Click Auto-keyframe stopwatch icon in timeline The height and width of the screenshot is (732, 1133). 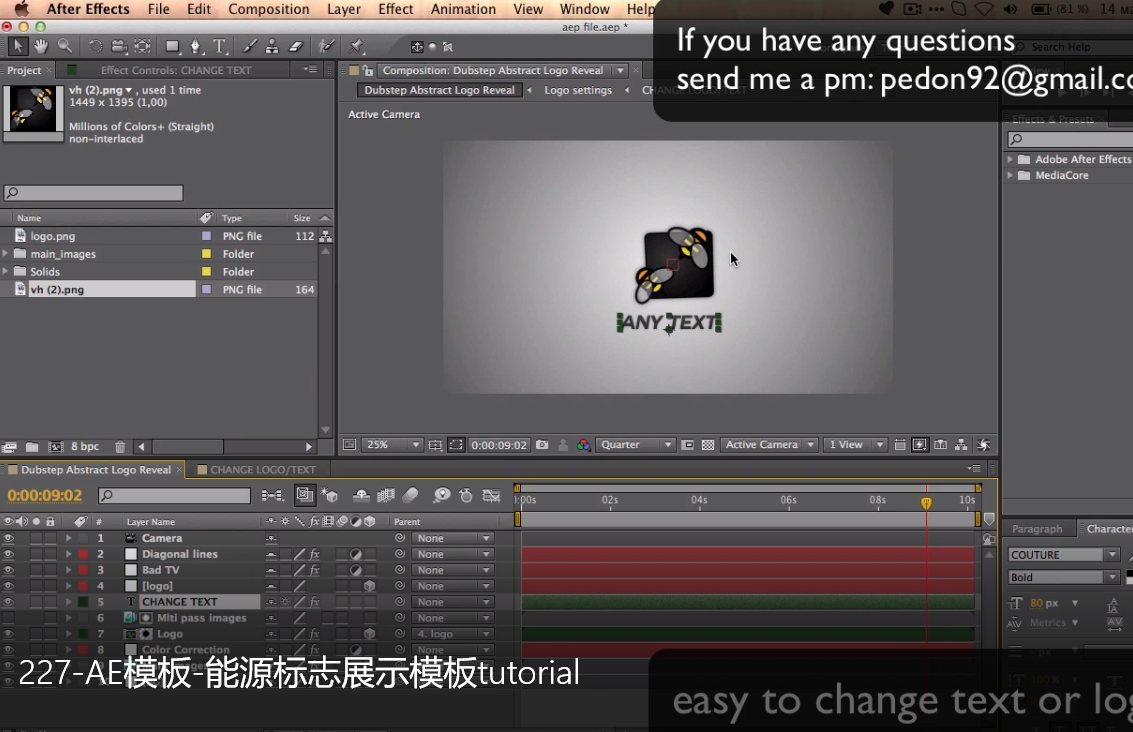pos(466,495)
